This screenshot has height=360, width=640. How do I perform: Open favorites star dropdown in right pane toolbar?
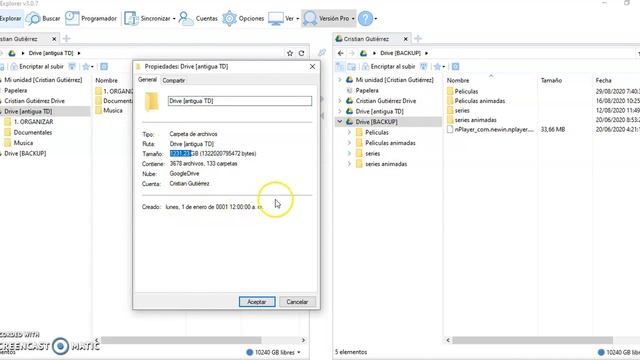pyautogui.click(x=440, y=67)
